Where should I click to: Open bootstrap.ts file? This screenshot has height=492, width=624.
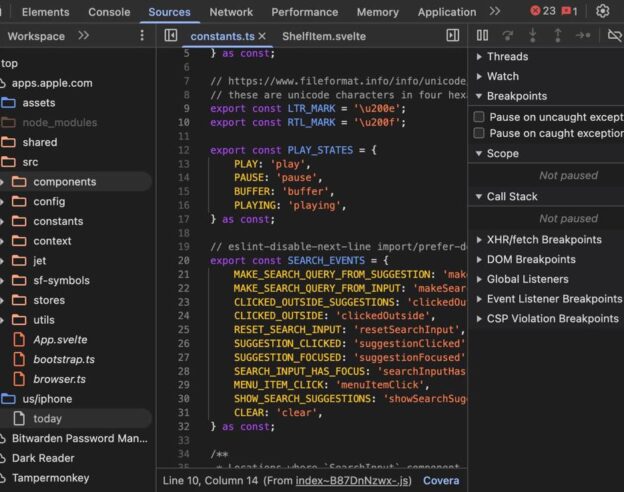[64, 359]
